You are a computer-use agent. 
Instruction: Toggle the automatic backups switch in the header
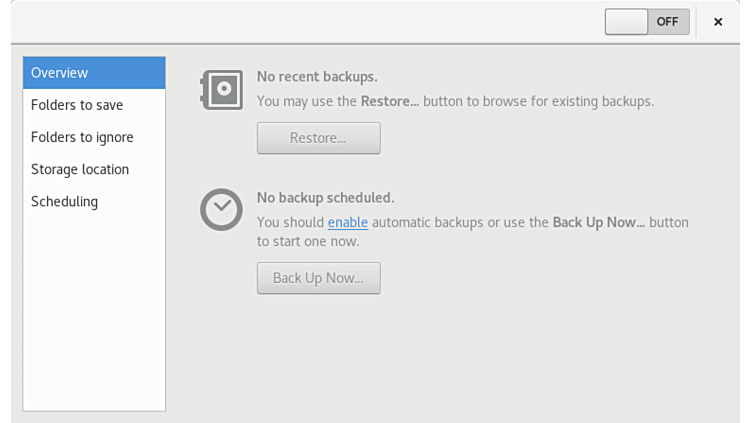647,21
